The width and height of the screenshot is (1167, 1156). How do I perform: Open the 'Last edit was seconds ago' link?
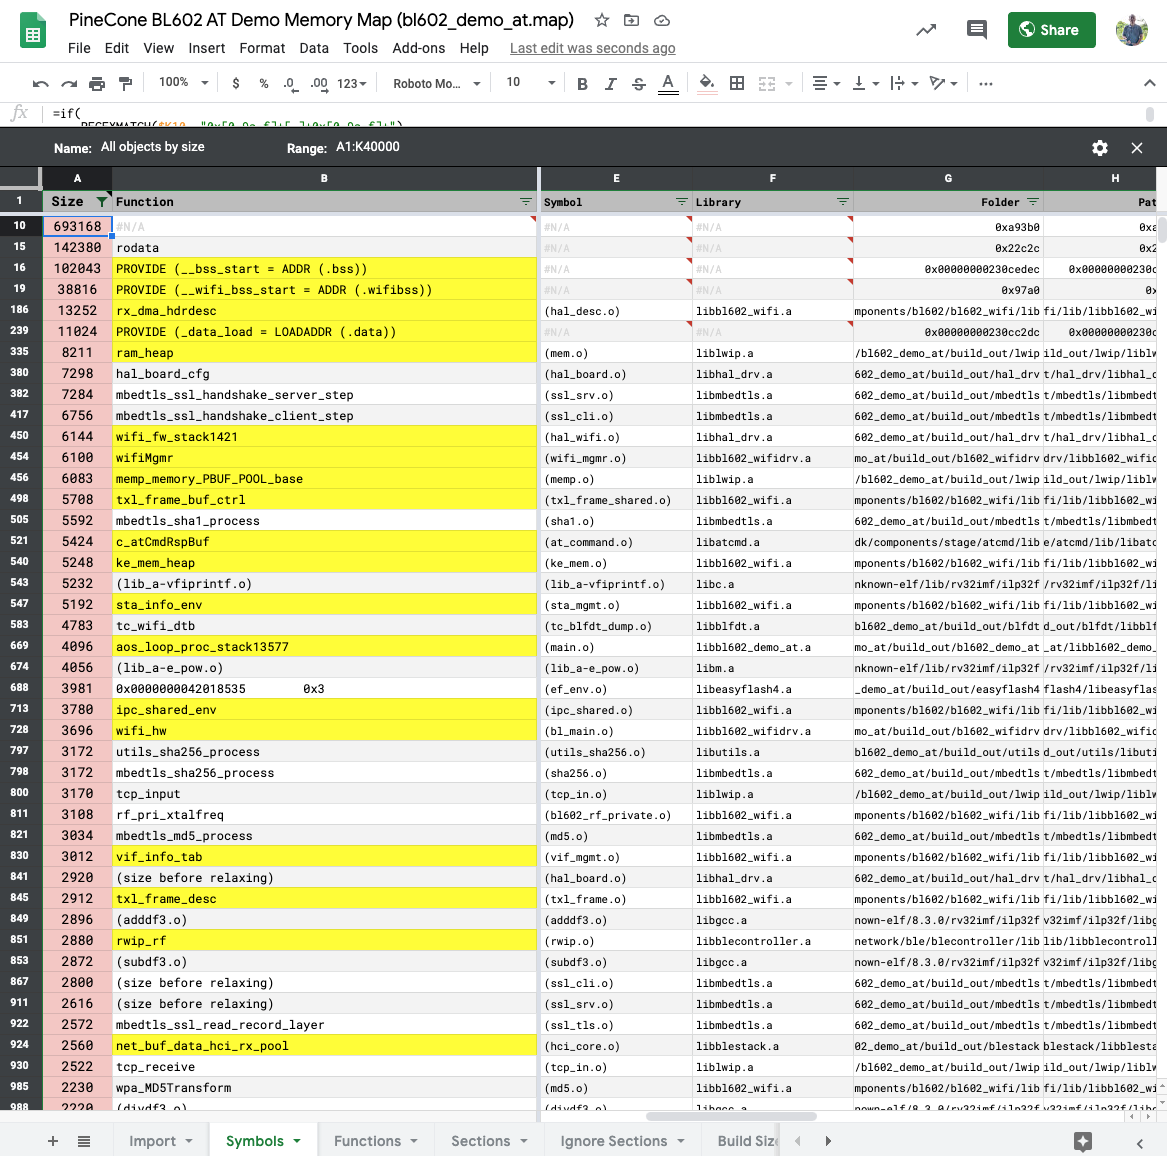(592, 48)
